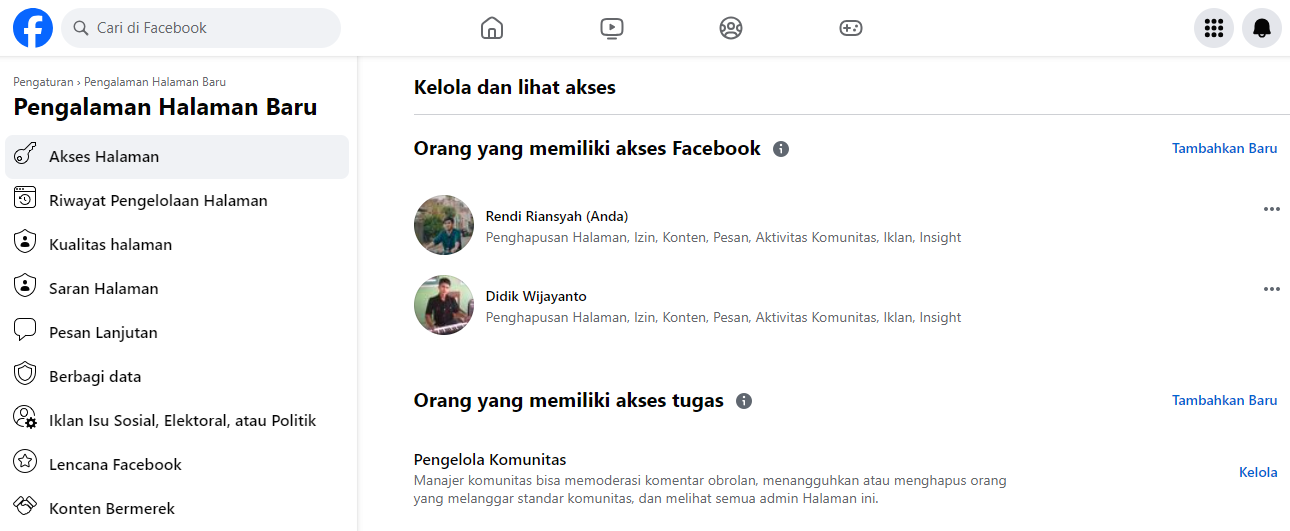Click the key icon beside Akses Halaman
The height and width of the screenshot is (531, 1290).
click(x=25, y=156)
